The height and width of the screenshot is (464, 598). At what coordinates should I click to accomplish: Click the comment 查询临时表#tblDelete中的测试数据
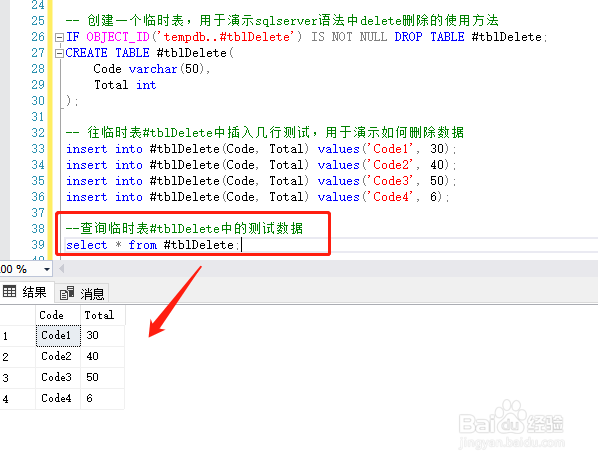185,229
